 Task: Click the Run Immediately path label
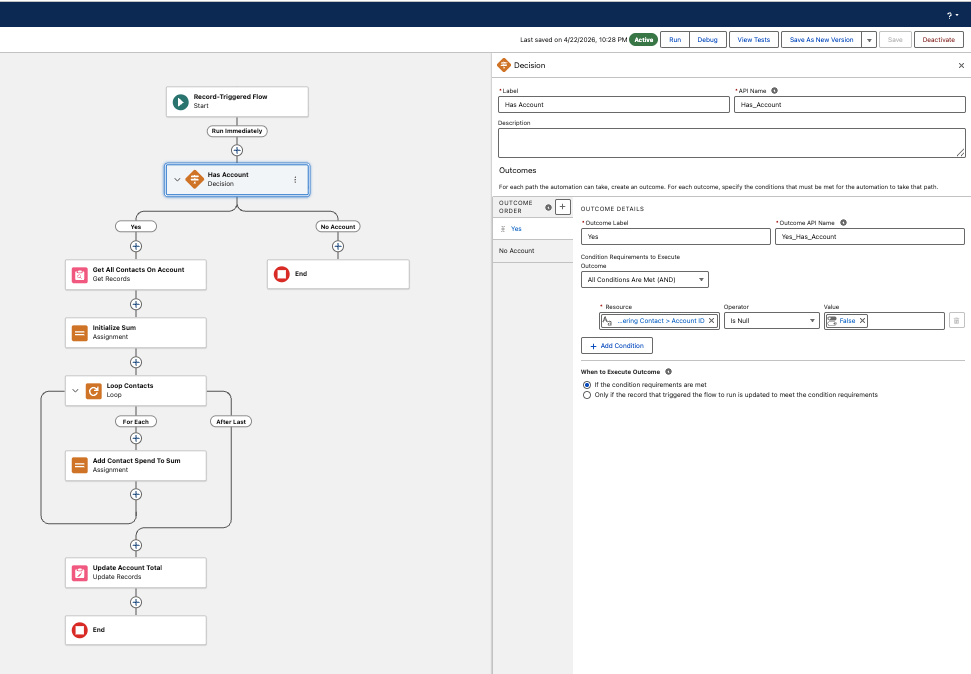pyautogui.click(x=237, y=131)
